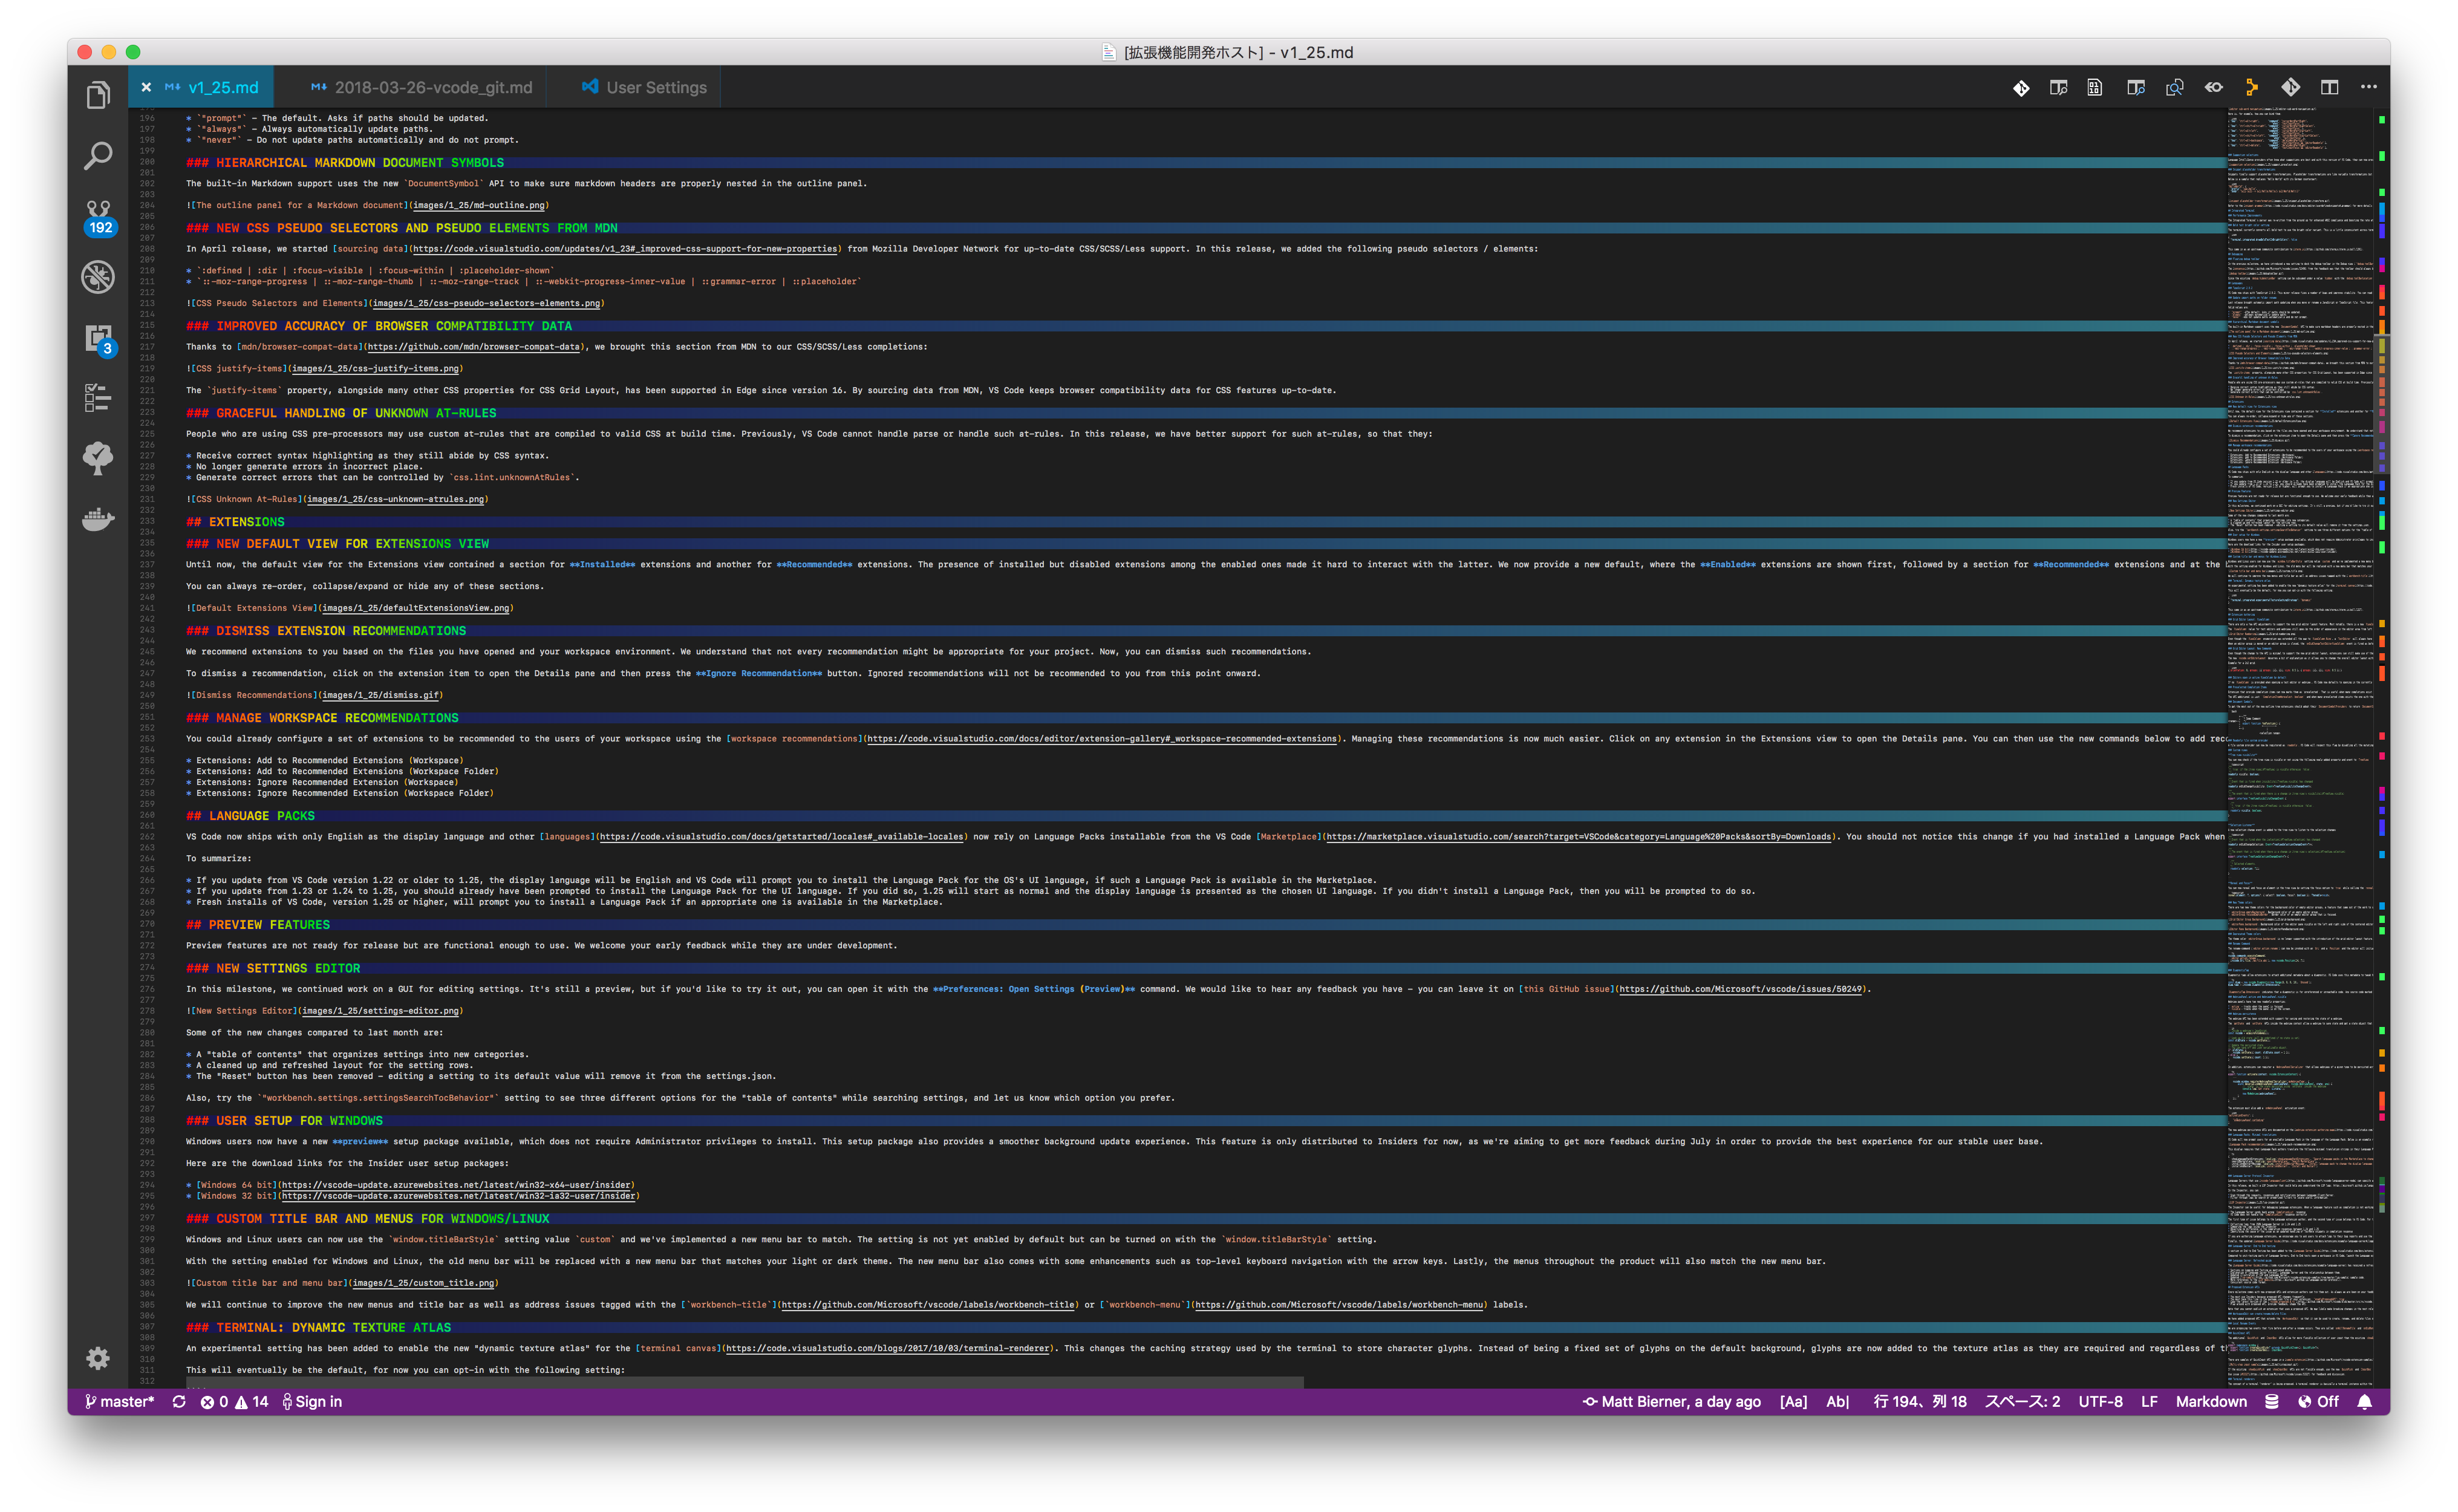
Task: Toggle the 'Ab|' status bar item
Action: point(1837,1401)
